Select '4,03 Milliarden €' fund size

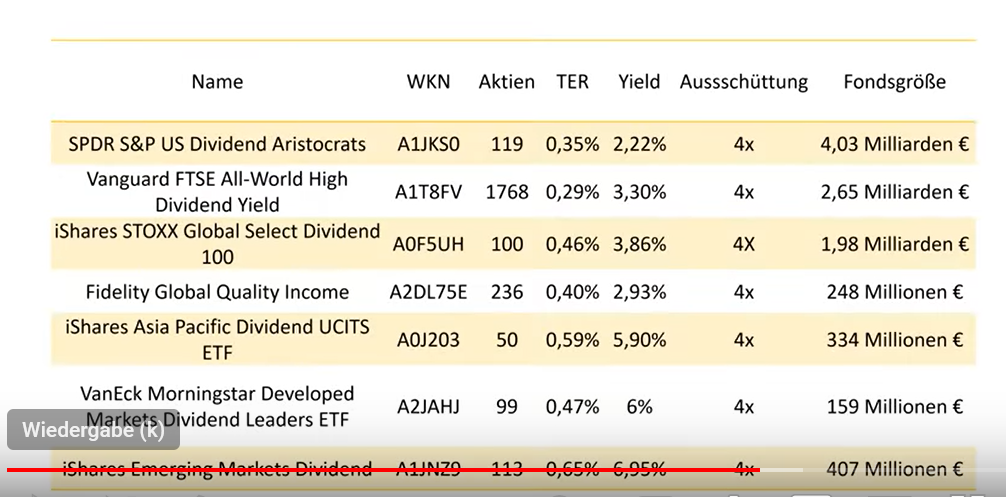click(894, 144)
